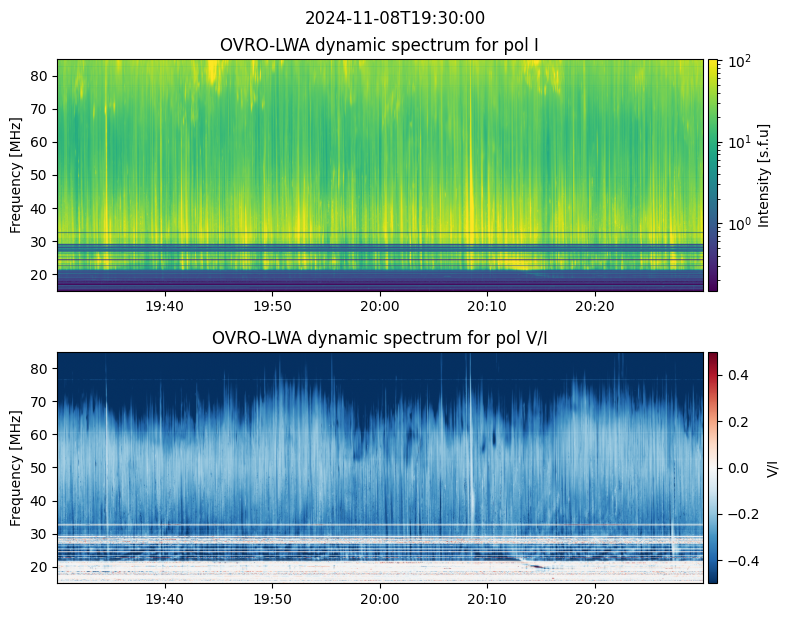Viewport: 789px width, 617px height.
Task: Click the 19:50 time tick under the bottom plot
Action: pyautogui.click(x=272, y=599)
